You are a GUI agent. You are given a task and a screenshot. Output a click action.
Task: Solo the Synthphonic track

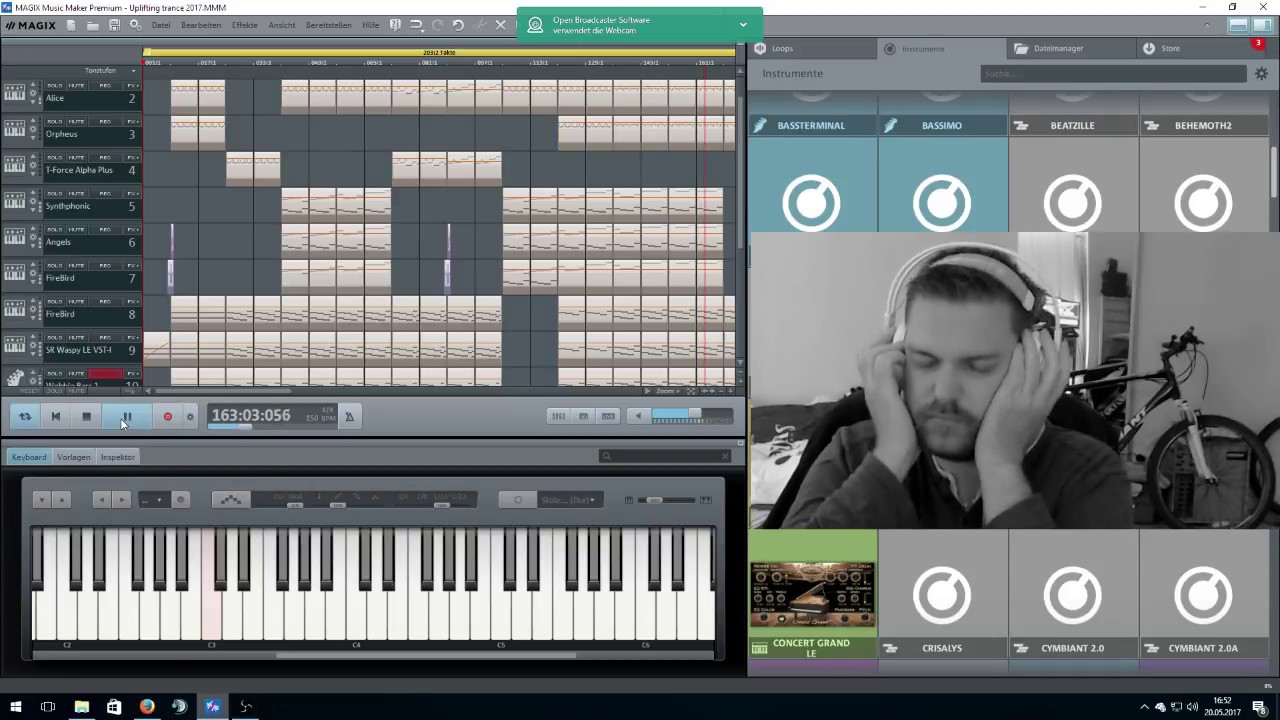pyautogui.click(x=54, y=194)
